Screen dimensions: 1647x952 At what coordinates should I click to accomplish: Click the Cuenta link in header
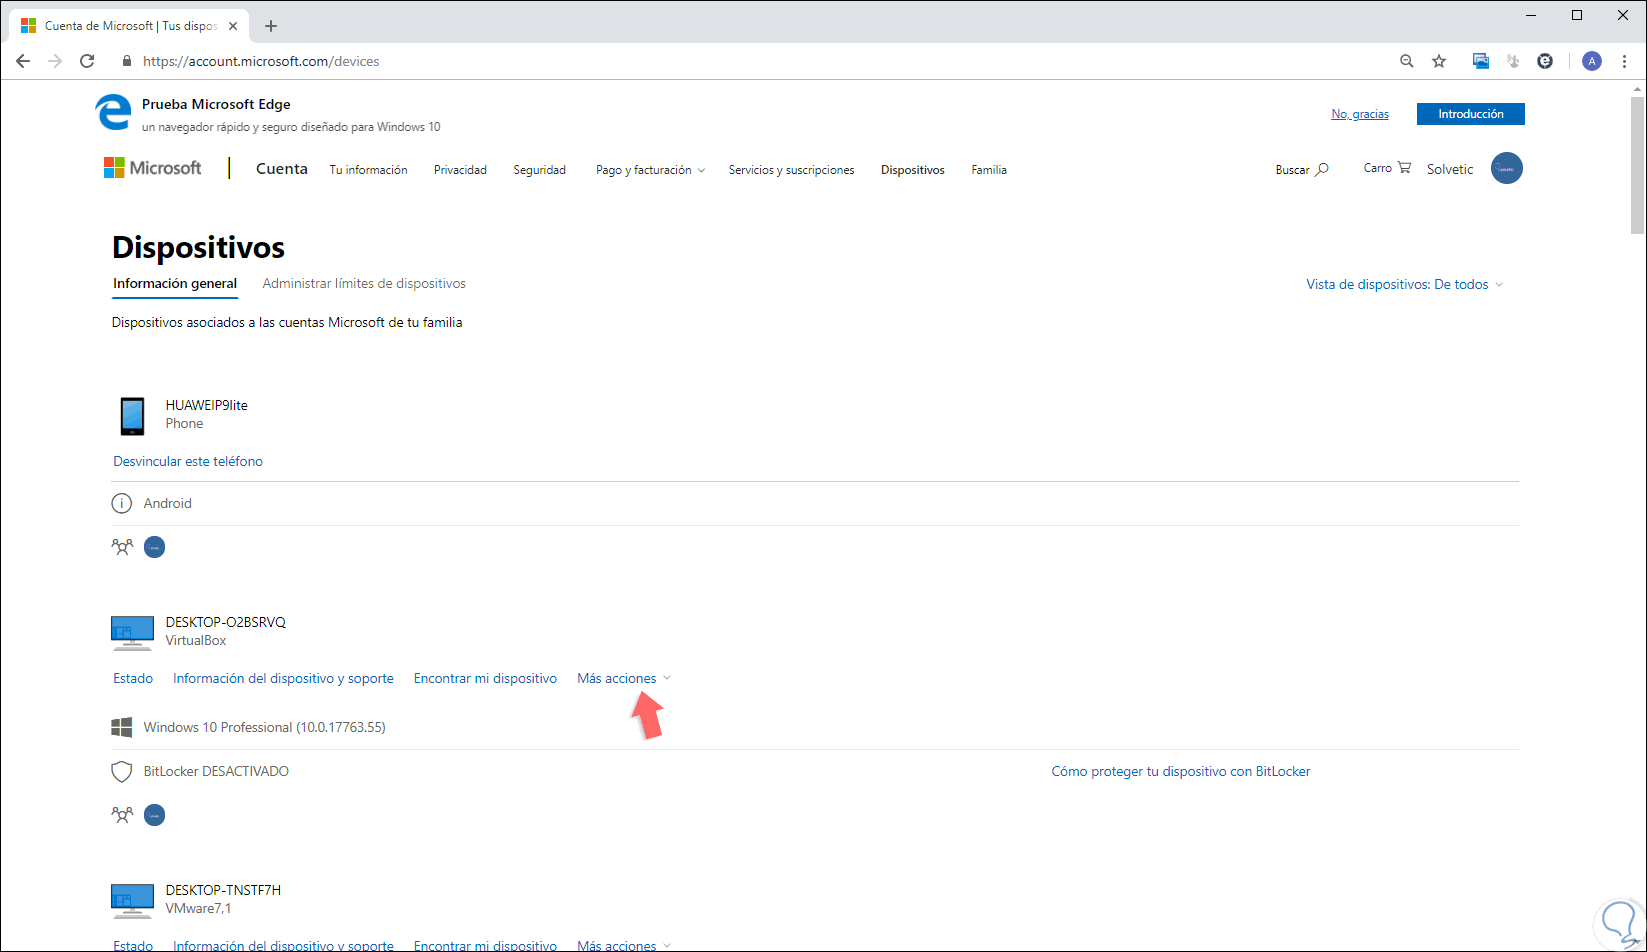[282, 169]
